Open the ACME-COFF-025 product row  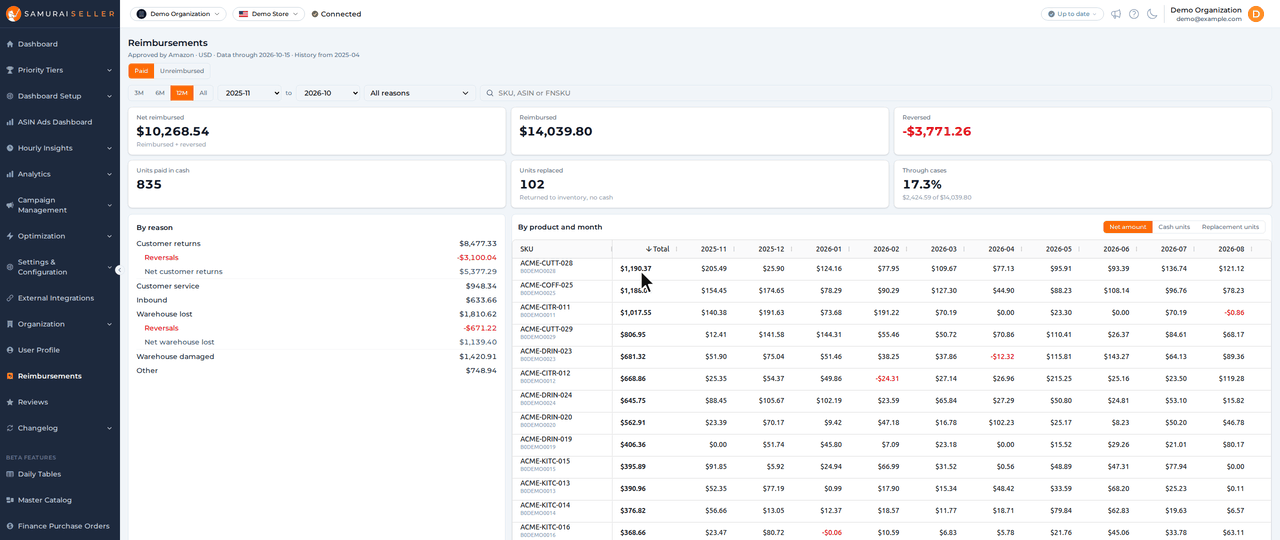[x=892, y=290]
